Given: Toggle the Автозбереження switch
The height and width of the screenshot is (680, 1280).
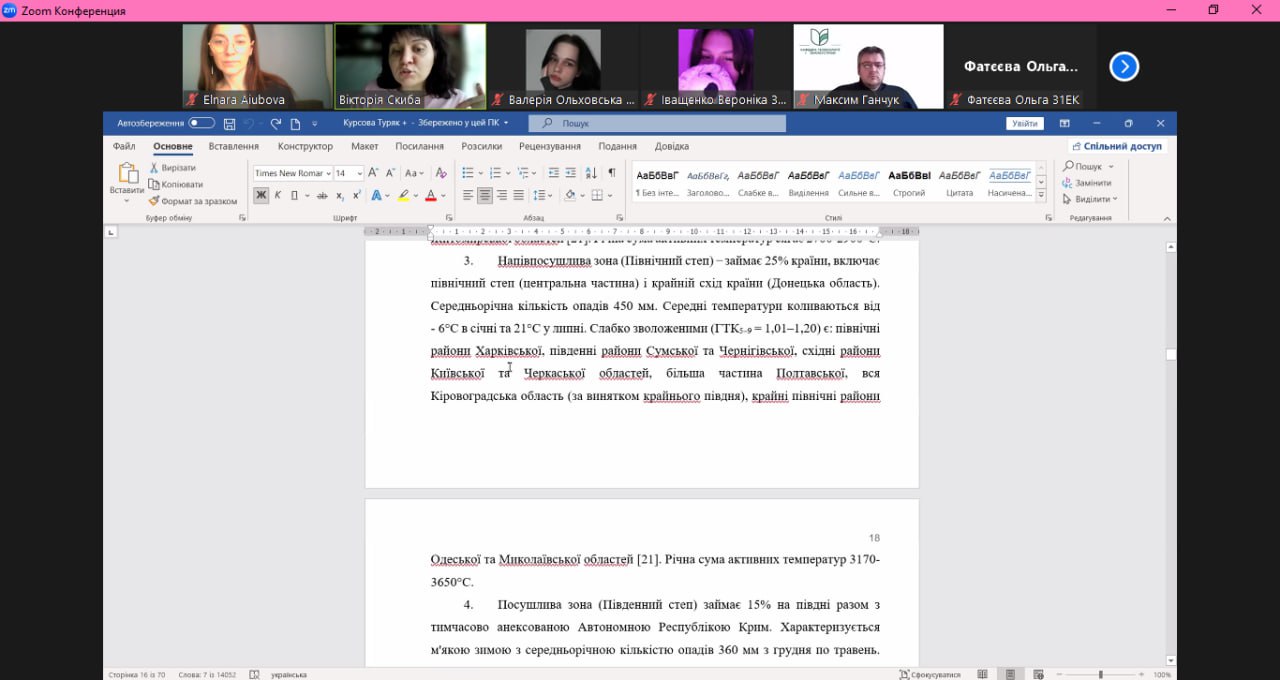Looking at the screenshot, I should pyautogui.click(x=202, y=123).
